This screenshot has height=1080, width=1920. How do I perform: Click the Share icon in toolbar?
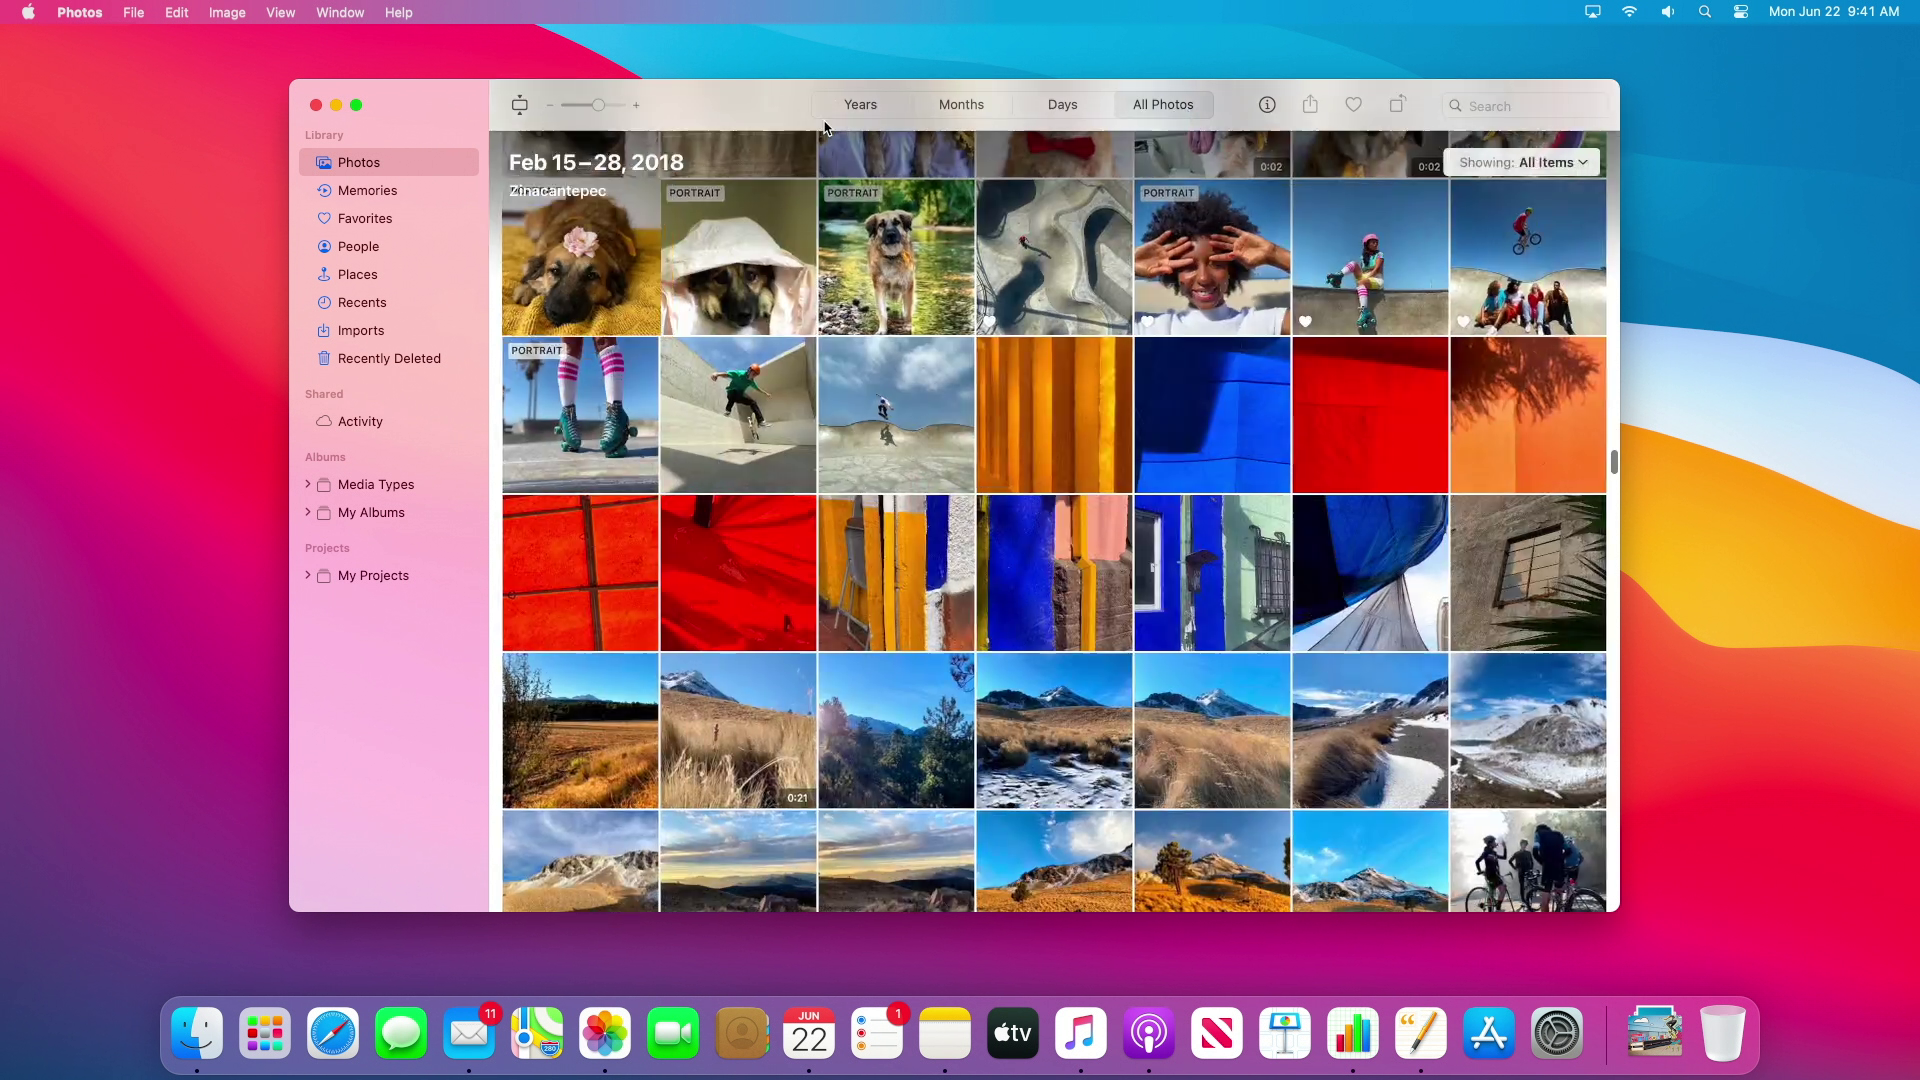point(1310,104)
